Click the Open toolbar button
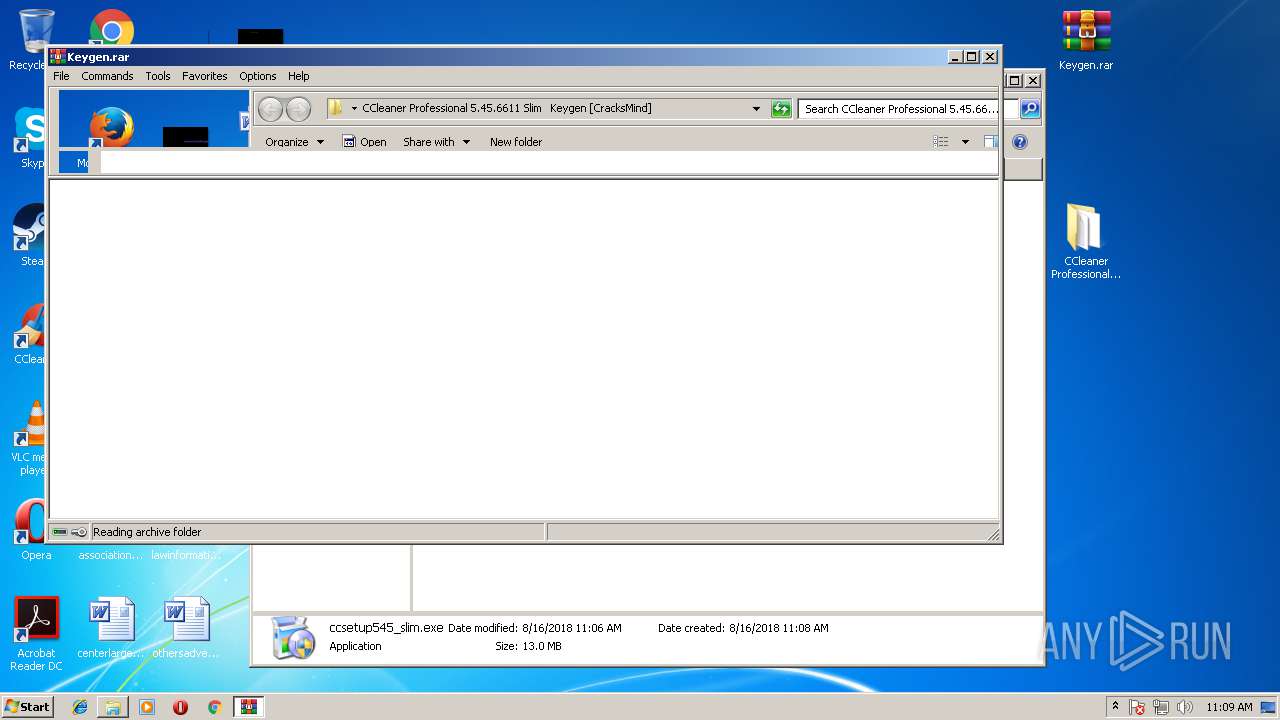Screen dimensions: 1280x720 [364, 142]
